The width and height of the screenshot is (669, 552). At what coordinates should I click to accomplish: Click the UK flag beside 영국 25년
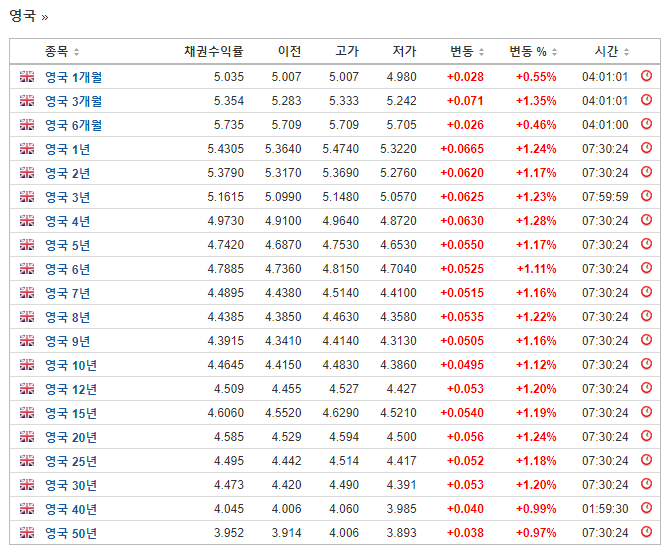pos(27,461)
